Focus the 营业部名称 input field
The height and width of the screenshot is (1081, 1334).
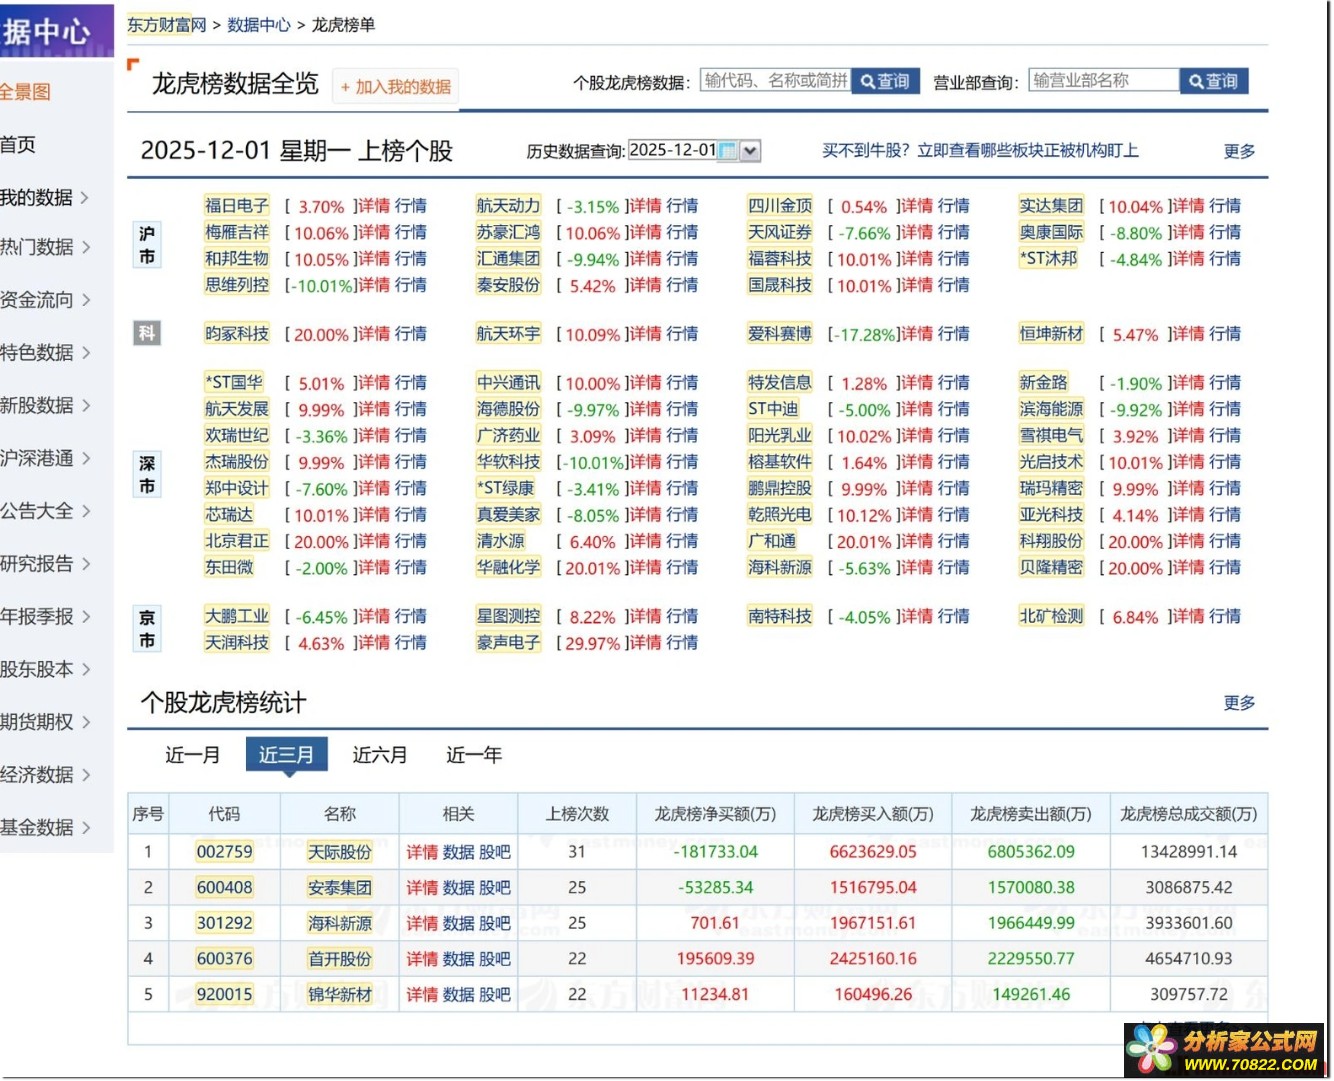(x=1103, y=81)
